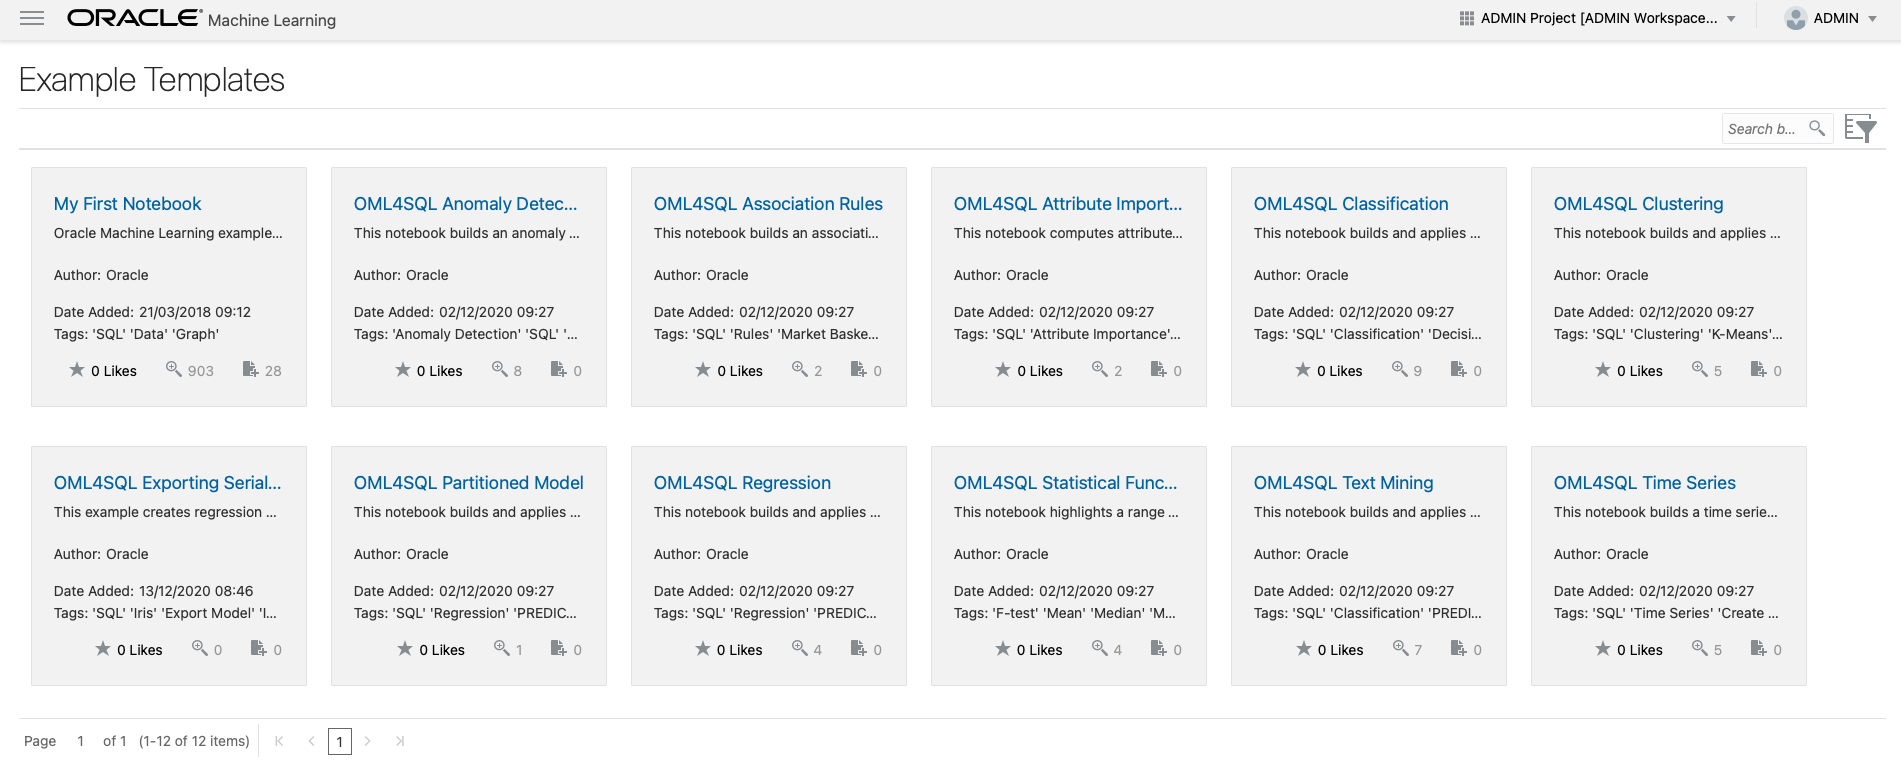Image resolution: width=1901 pixels, height=776 pixels.
Task: Go to last page of templates
Action: [400, 741]
